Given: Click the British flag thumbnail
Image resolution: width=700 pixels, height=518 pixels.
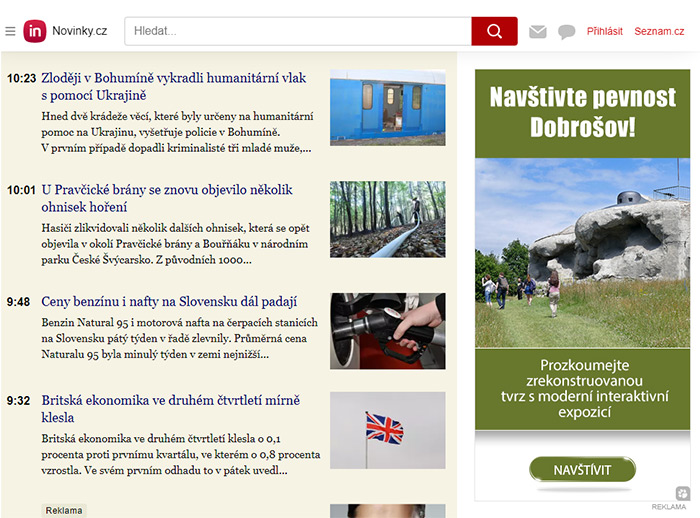Looking at the screenshot, I should point(387,430).
